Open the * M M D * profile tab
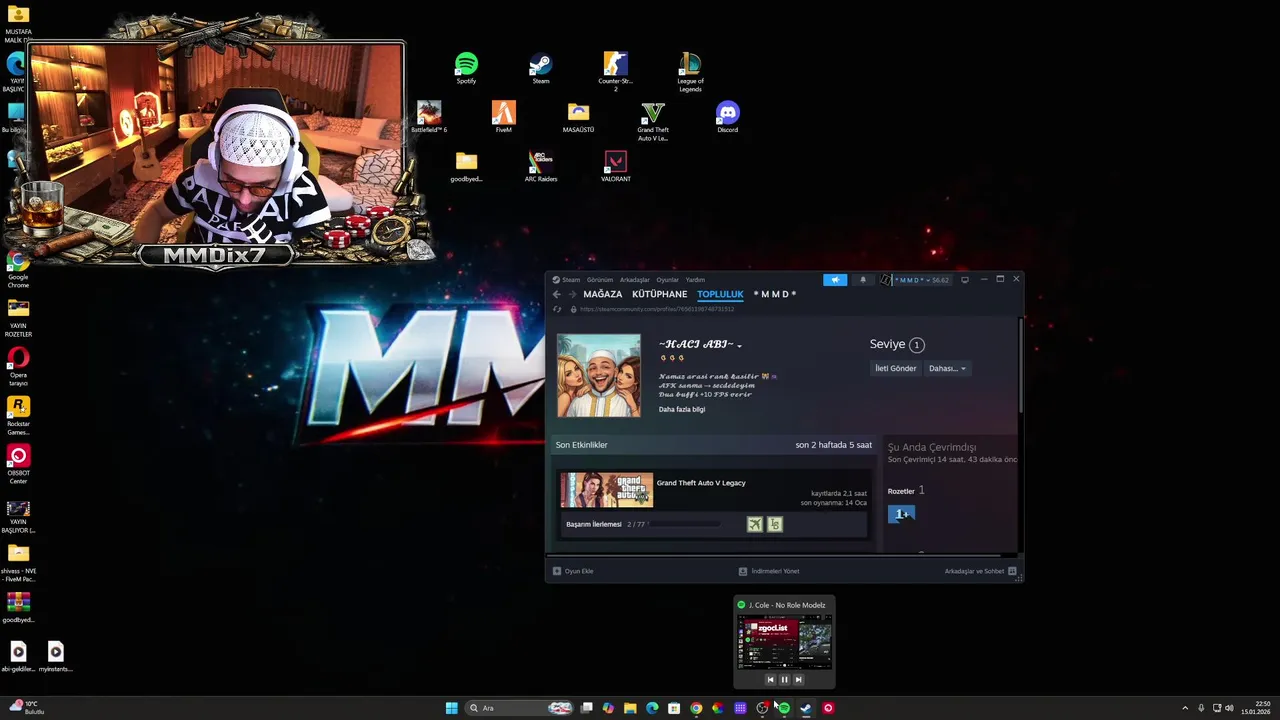Screen dimensions: 1280x720 point(775,294)
